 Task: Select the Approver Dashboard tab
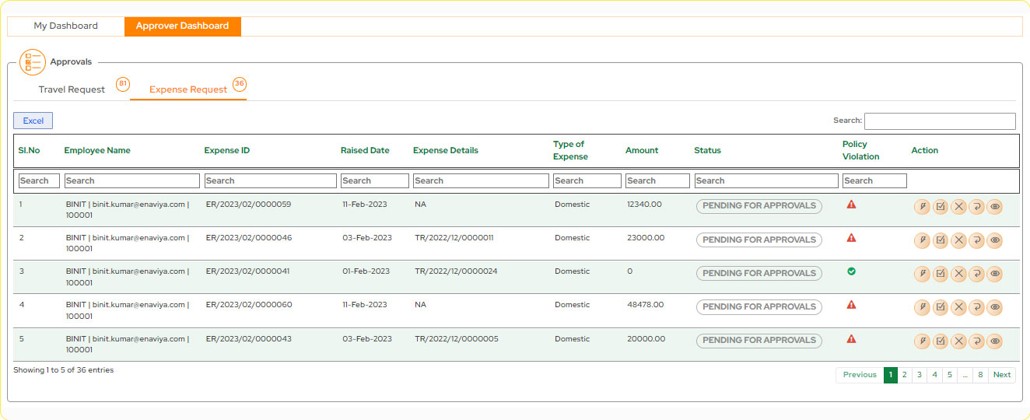(x=183, y=26)
